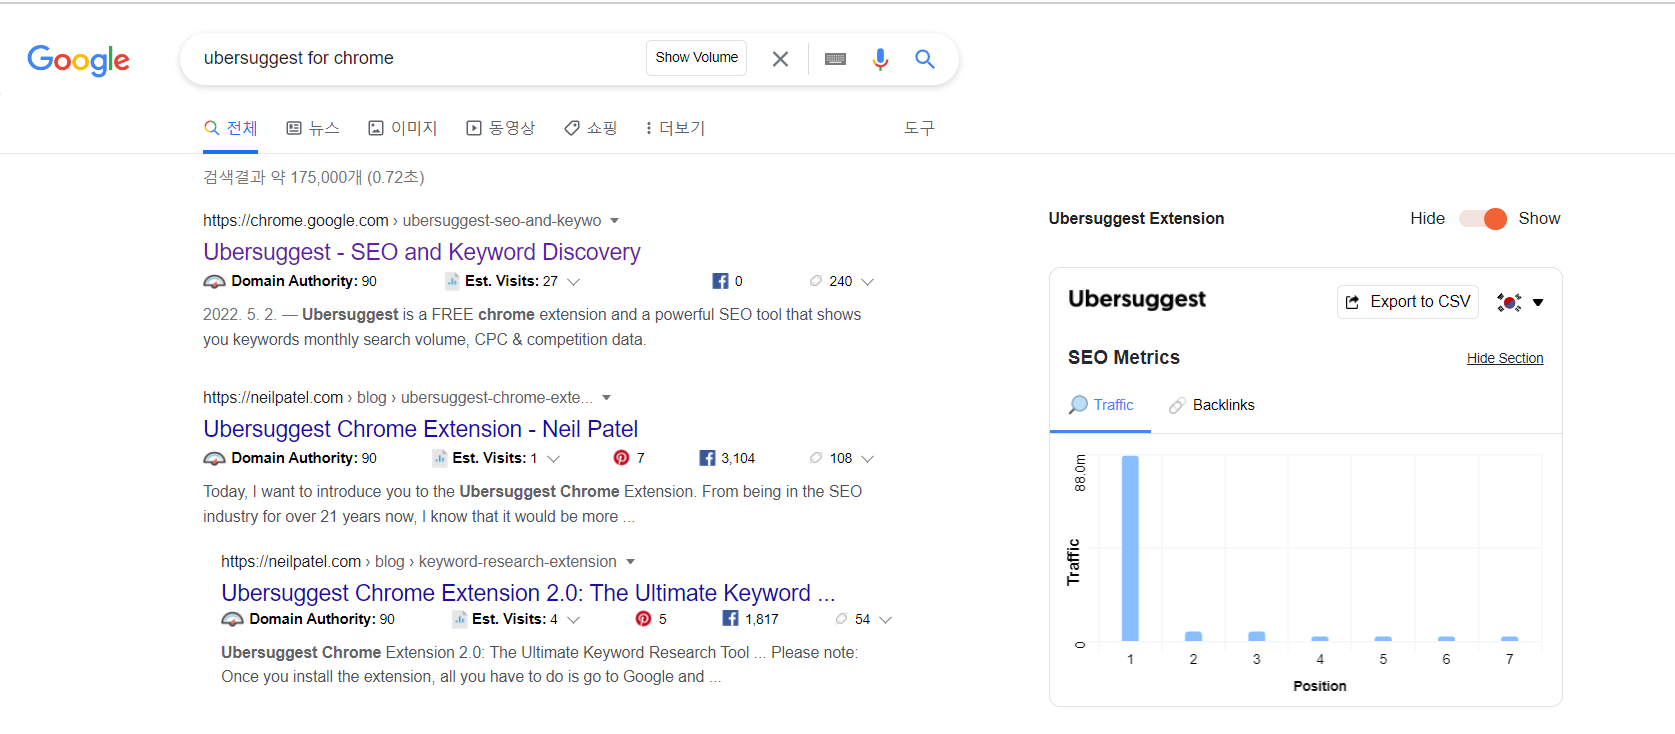Click backlink chain icon beside 108
This screenshot has height=734, width=1675.
pyautogui.click(x=816, y=458)
